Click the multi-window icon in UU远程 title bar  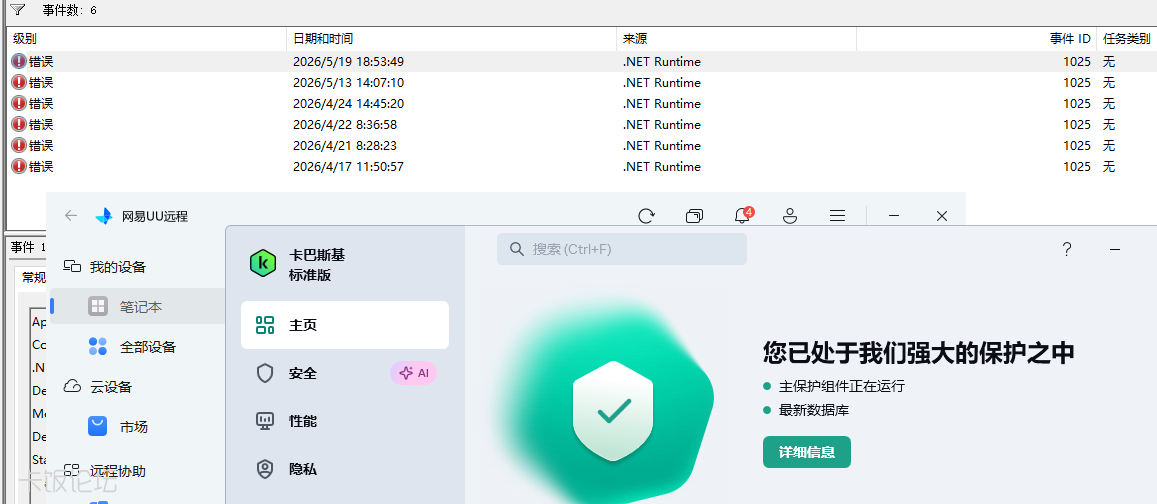click(694, 215)
